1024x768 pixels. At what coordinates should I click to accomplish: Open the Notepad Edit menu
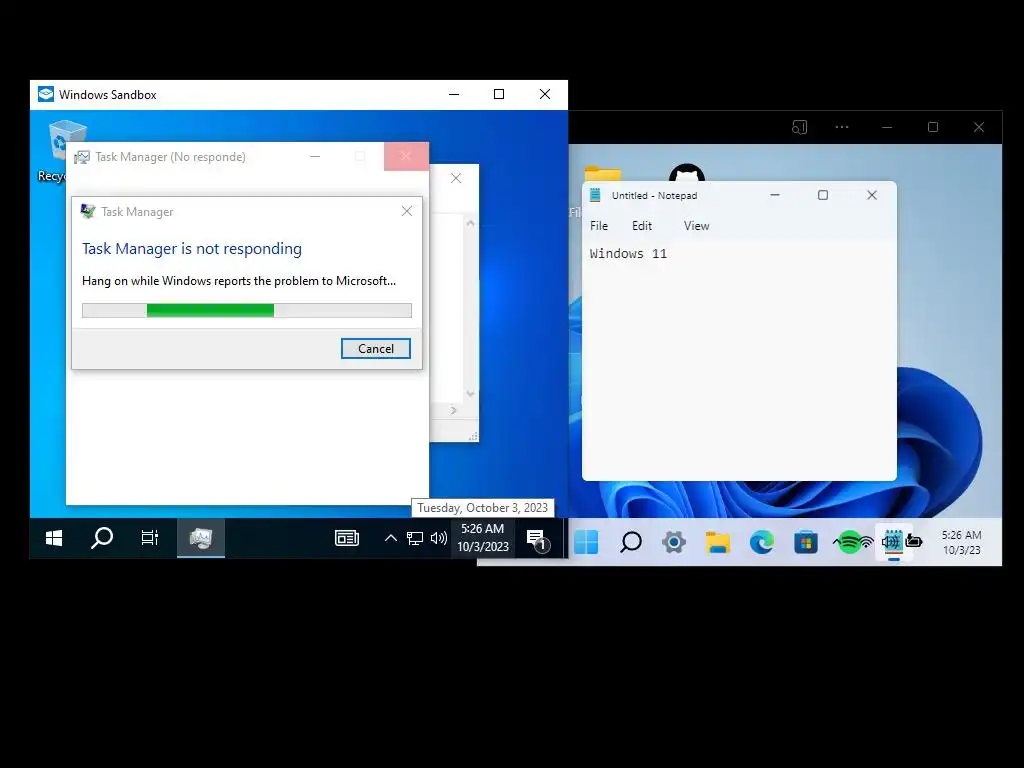(642, 226)
